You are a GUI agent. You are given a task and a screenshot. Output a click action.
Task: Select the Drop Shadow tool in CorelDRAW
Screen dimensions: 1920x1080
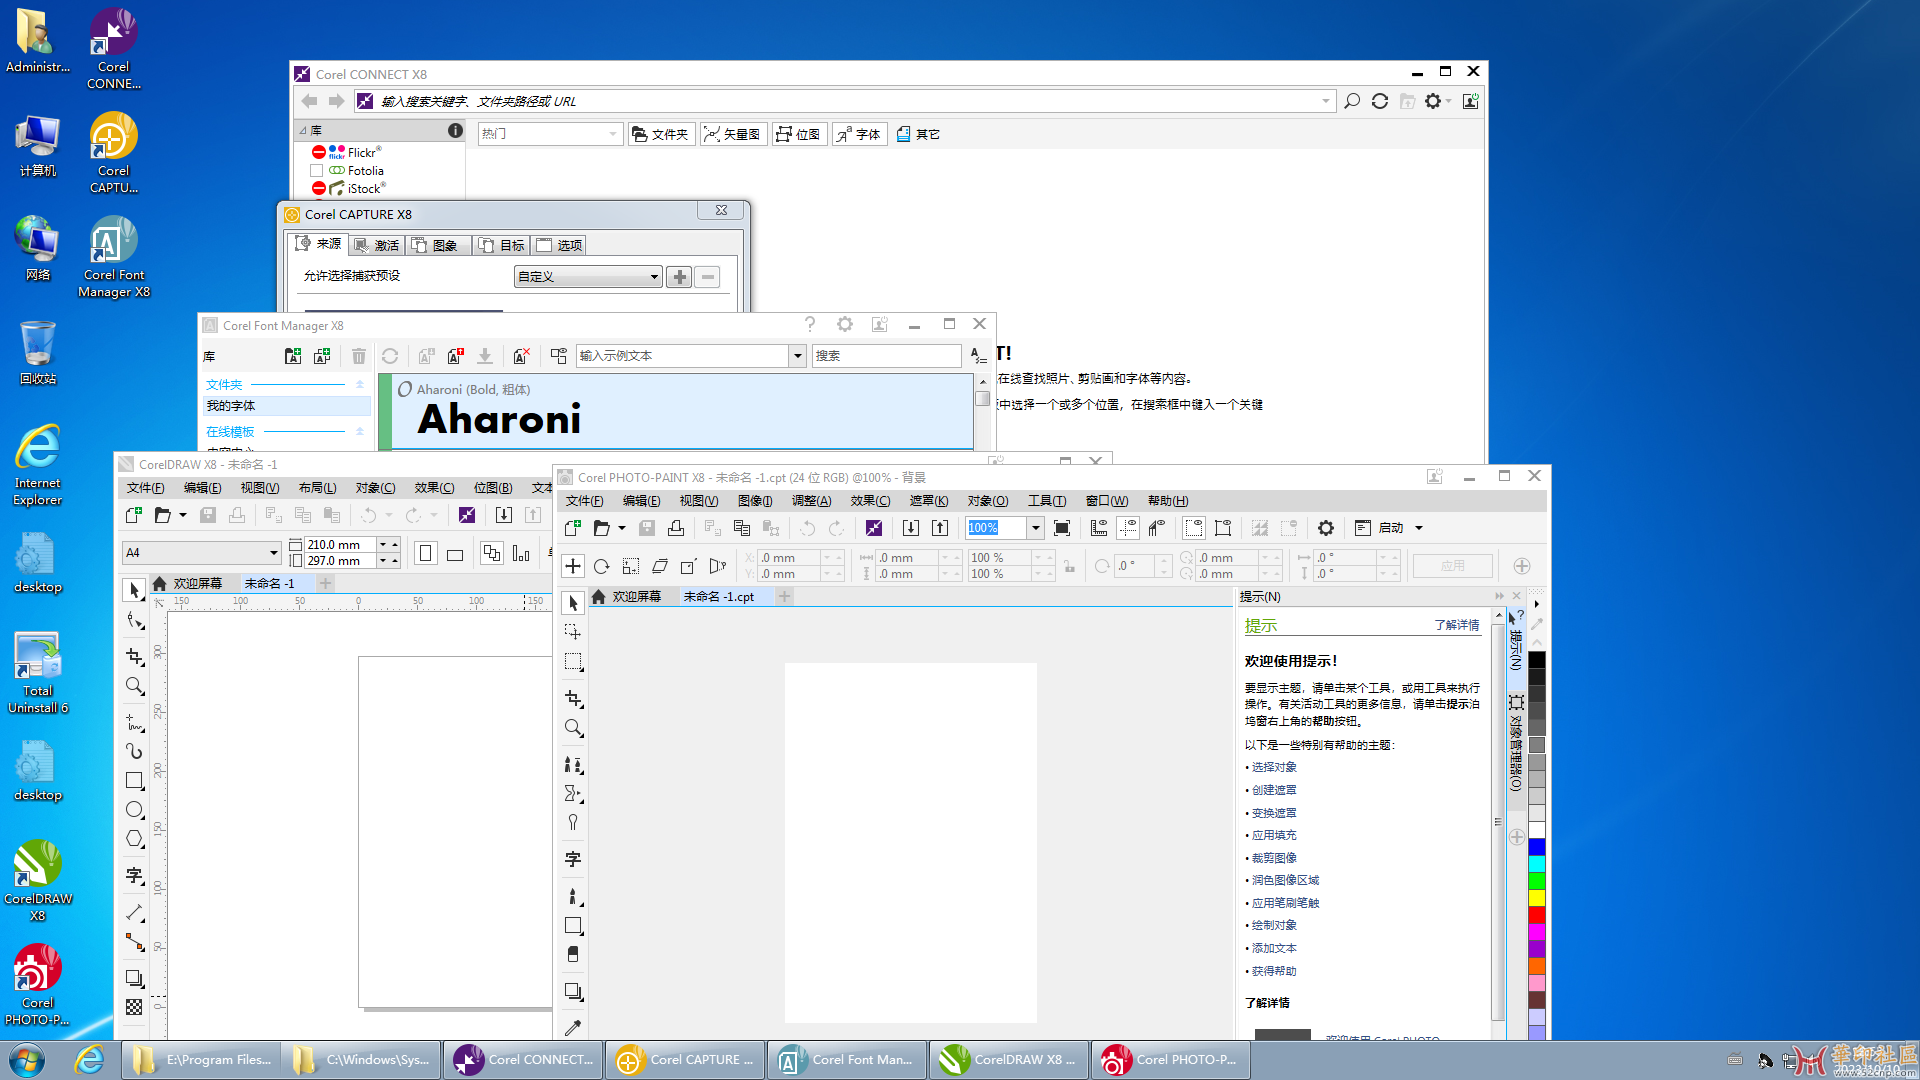click(x=134, y=978)
